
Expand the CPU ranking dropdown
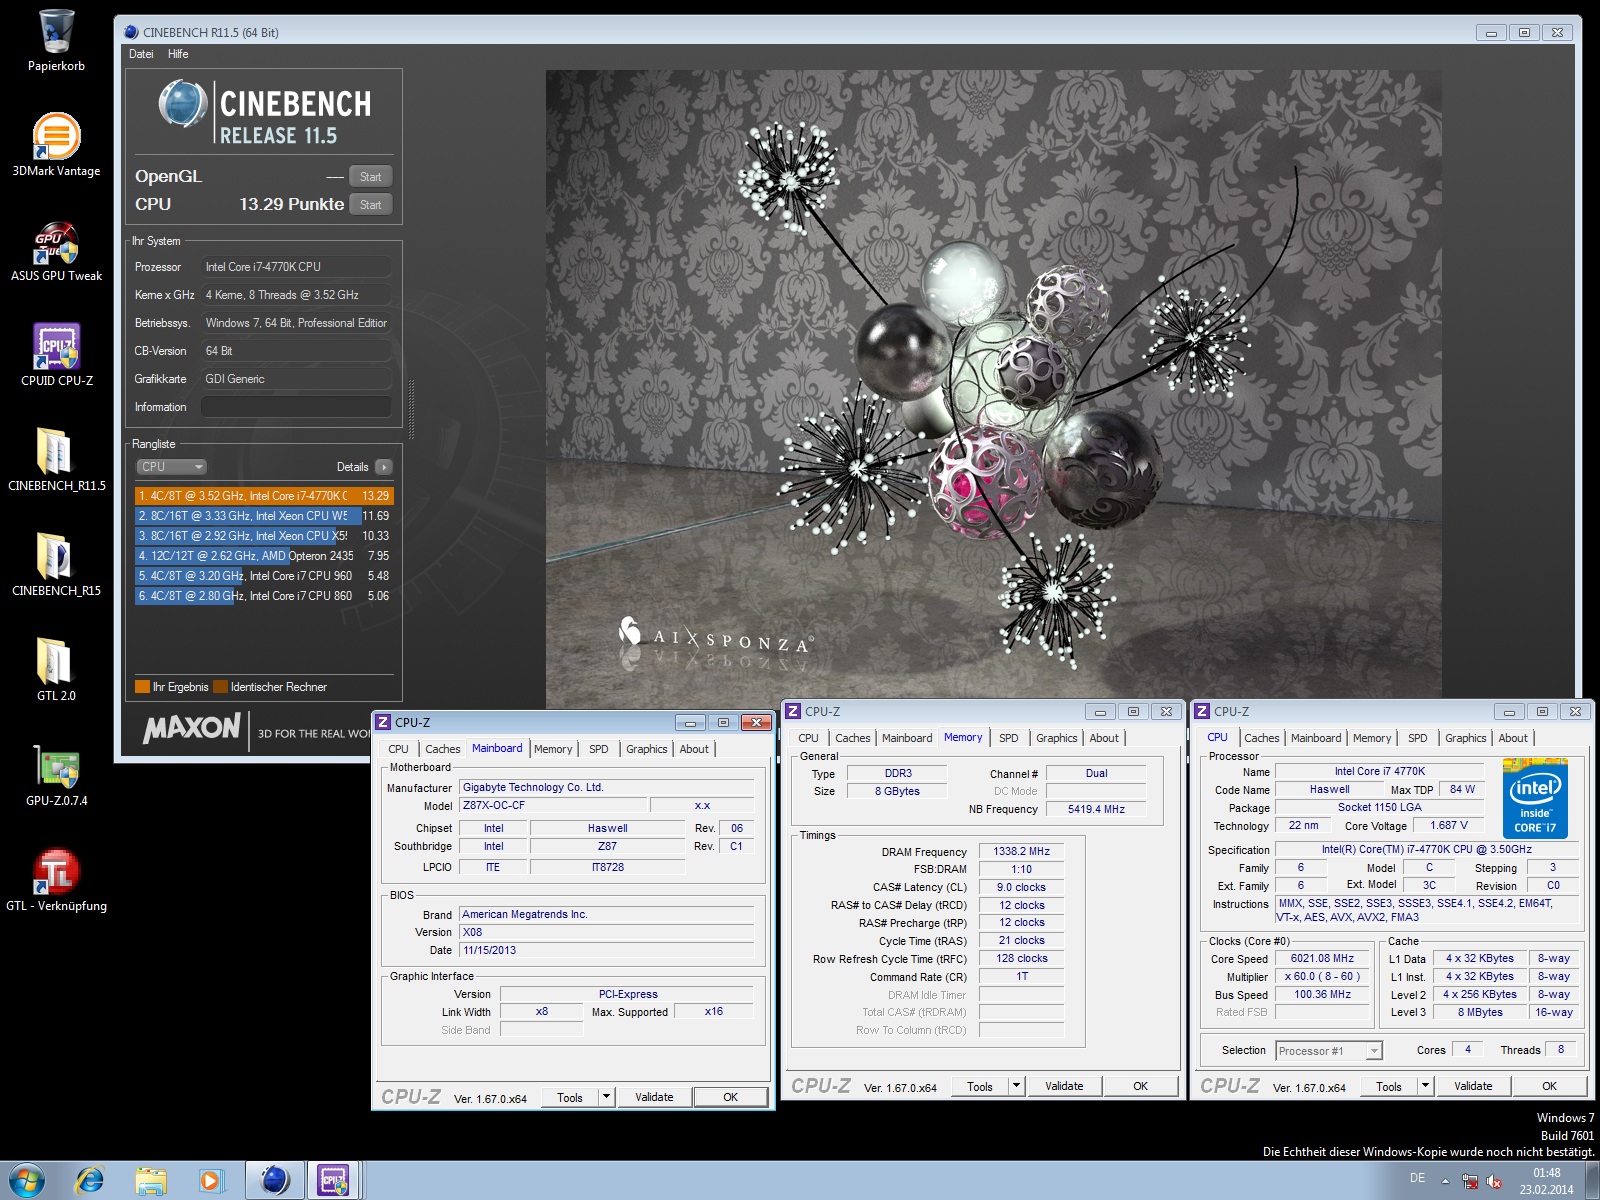pyautogui.click(x=171, y=467)
